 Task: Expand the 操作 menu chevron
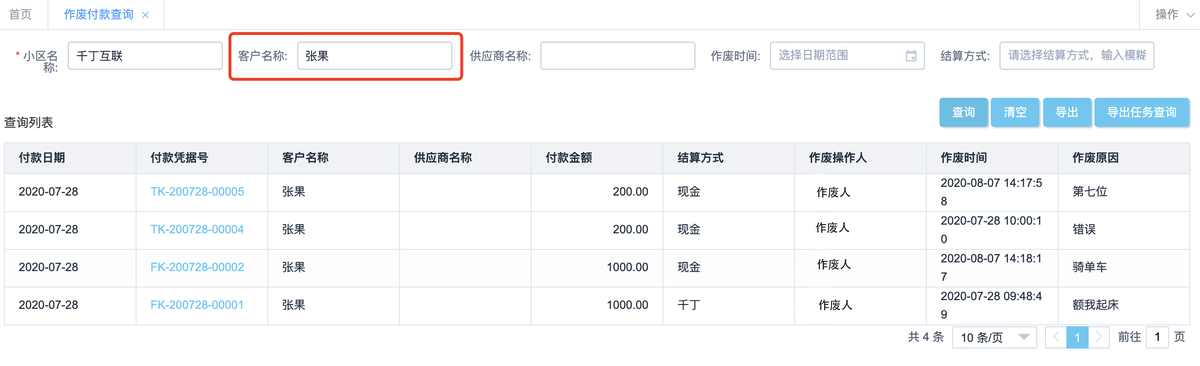(x=1188, y=15)
